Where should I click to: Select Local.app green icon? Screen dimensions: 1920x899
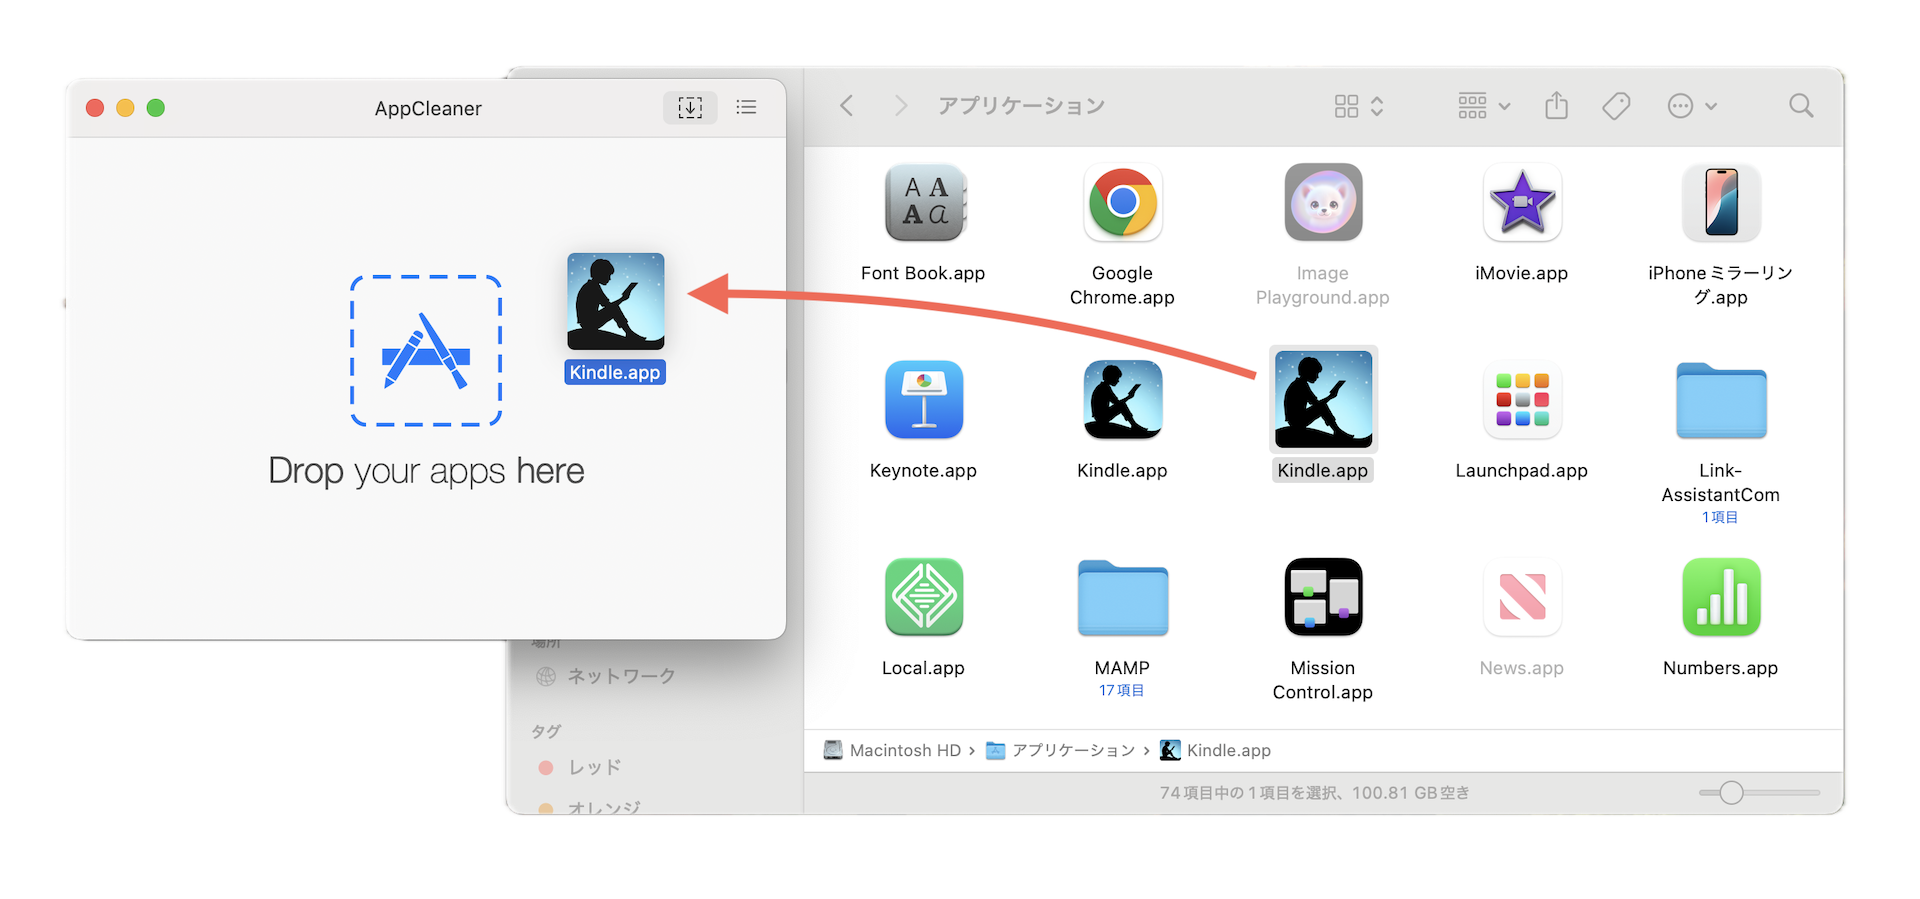(x=923, y=598)
